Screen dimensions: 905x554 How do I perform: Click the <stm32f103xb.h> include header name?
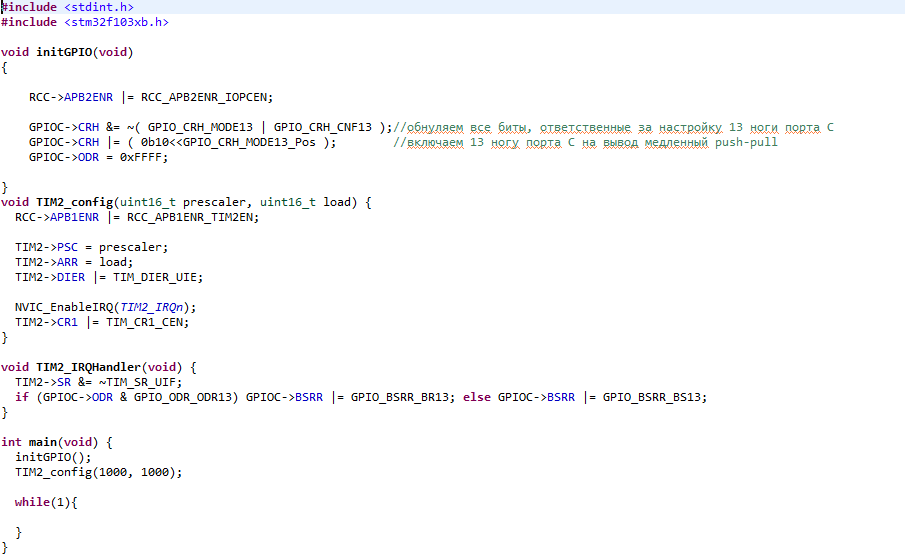pos(117,22)
